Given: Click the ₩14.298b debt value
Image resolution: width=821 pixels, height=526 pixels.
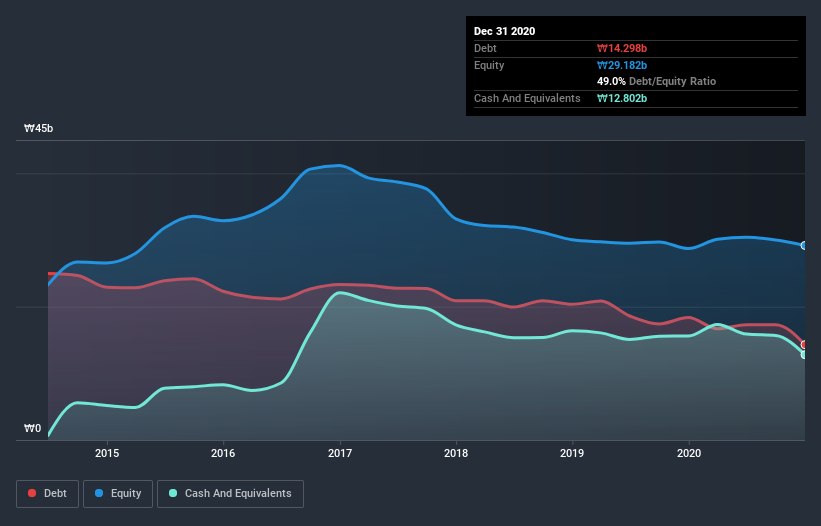Looking at the screenshot, I should tap(622, 48).
